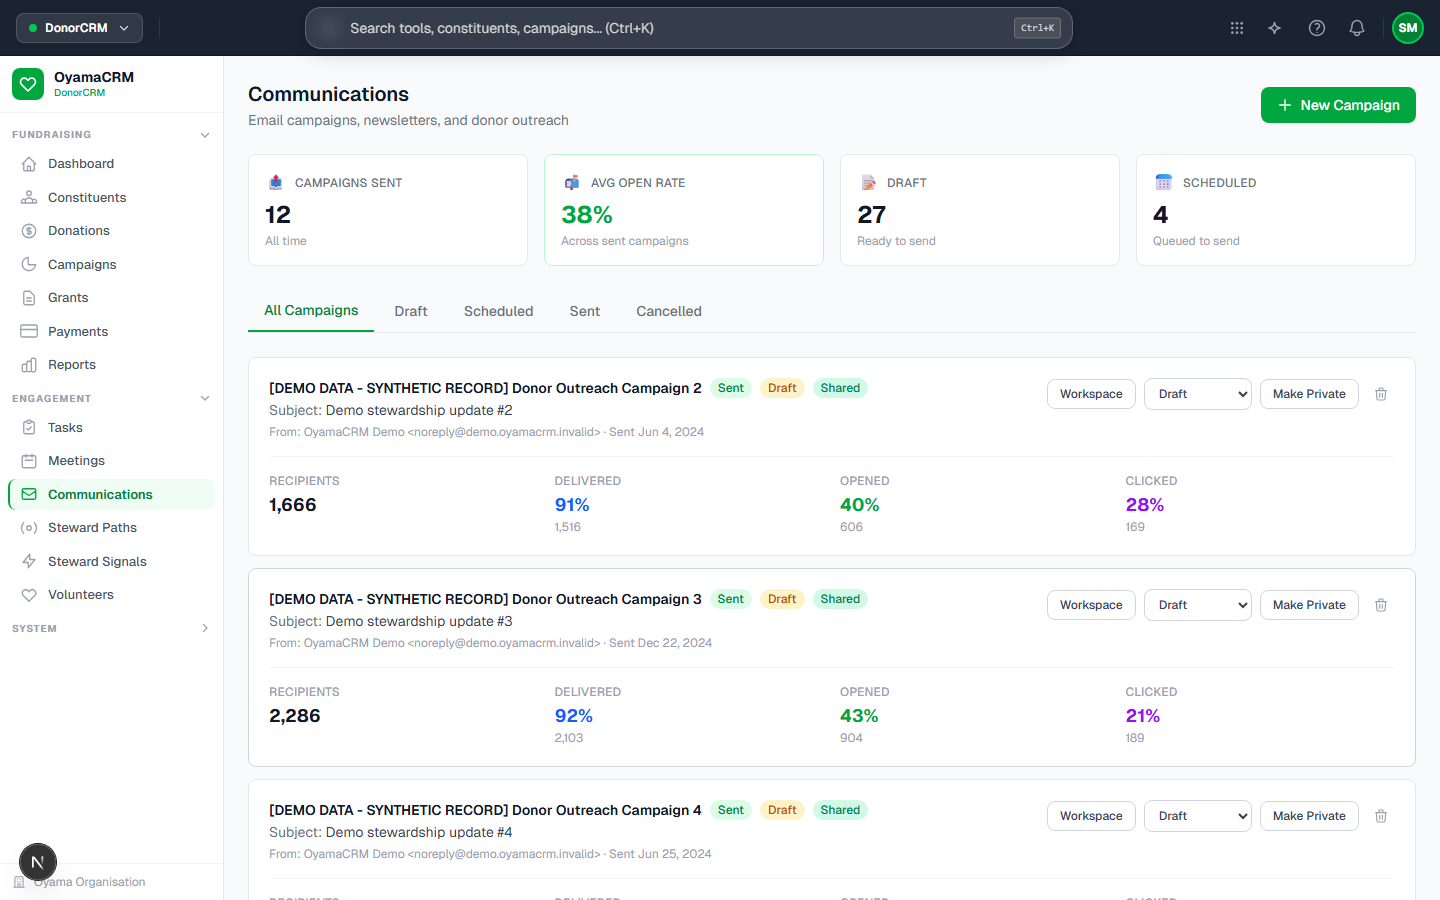
Task: Click the OyamaCRM heart logo
Action: point(28,84)
